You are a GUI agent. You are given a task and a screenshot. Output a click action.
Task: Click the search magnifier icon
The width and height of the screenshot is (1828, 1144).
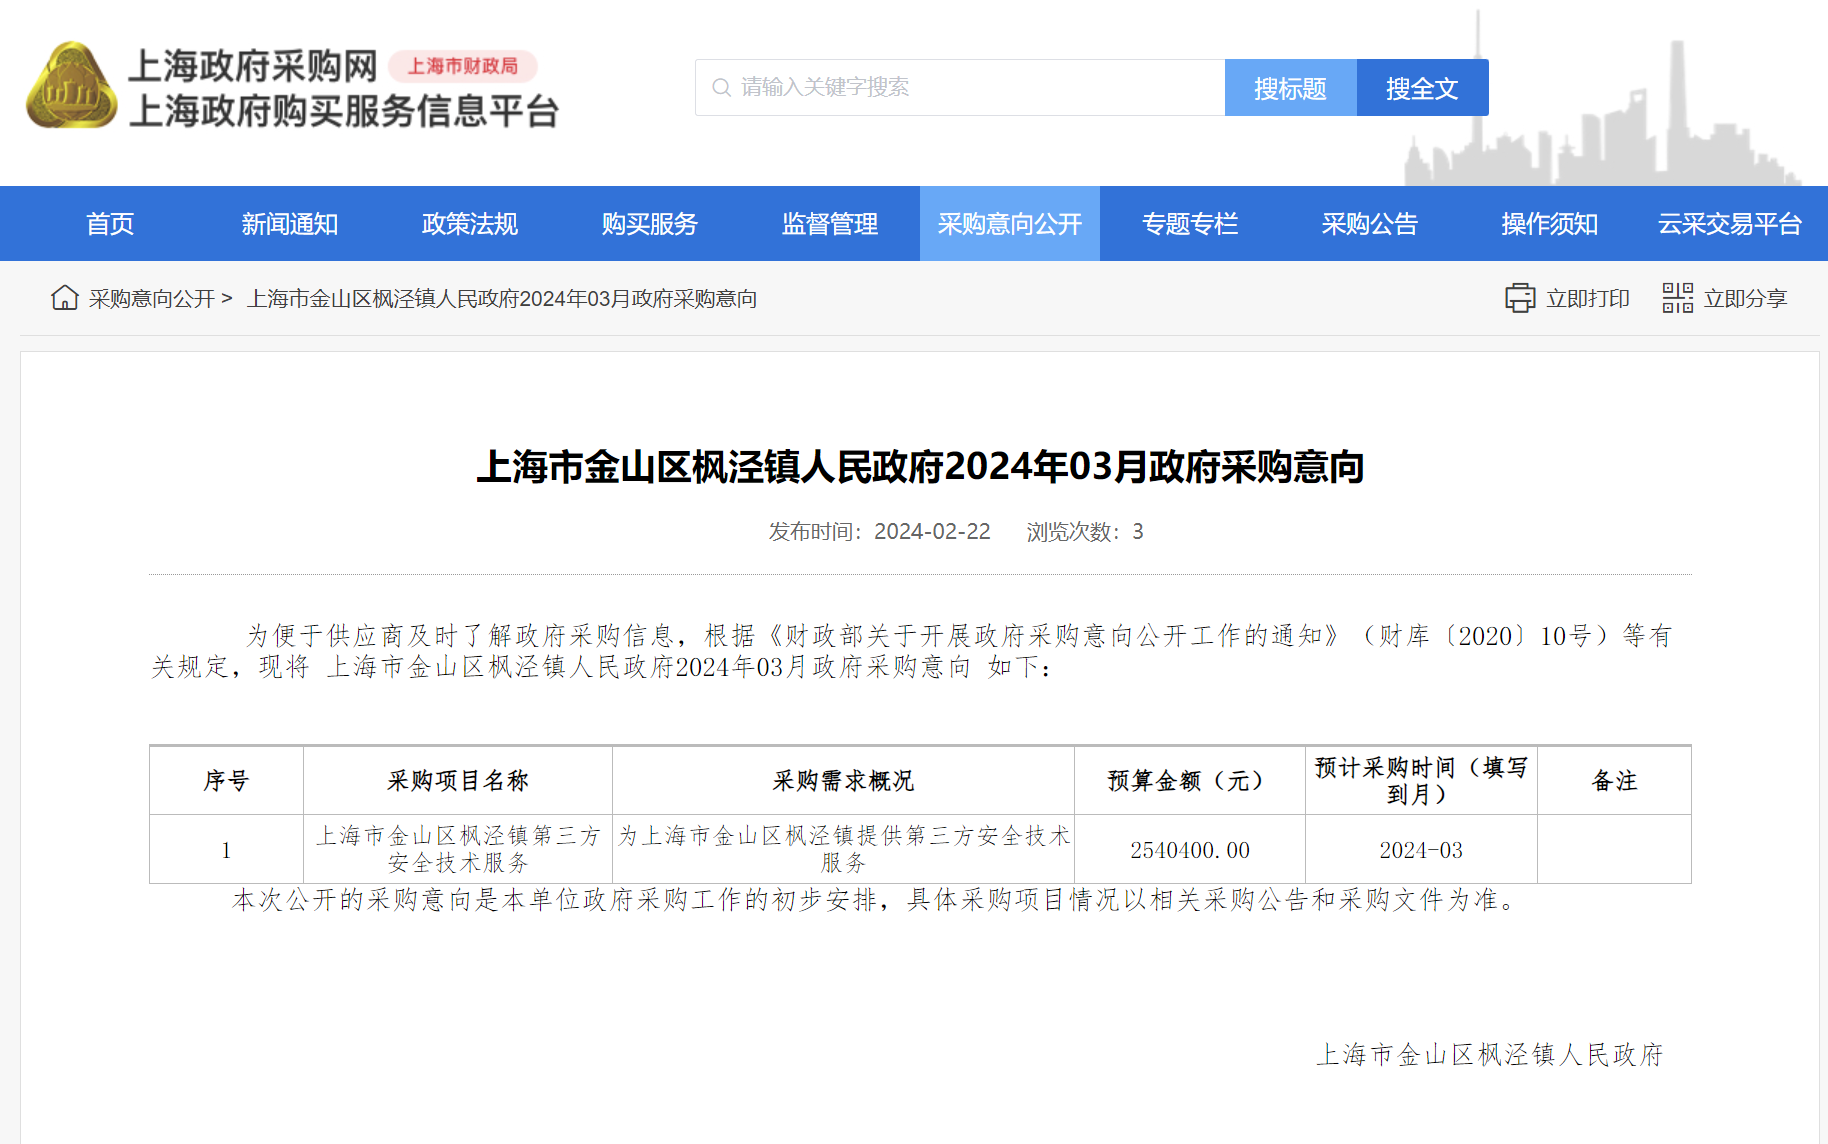[721, 88]
